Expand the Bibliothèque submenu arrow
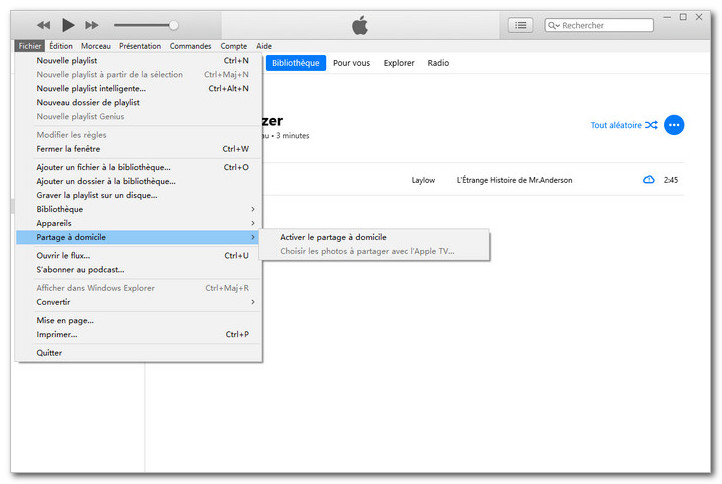The image size is (722, 484). [x=253, y=209]
